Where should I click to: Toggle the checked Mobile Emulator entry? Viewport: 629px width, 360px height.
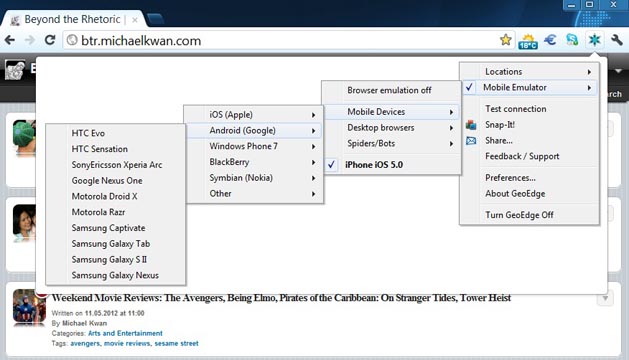pyautogui.click(x=529, y=87)
